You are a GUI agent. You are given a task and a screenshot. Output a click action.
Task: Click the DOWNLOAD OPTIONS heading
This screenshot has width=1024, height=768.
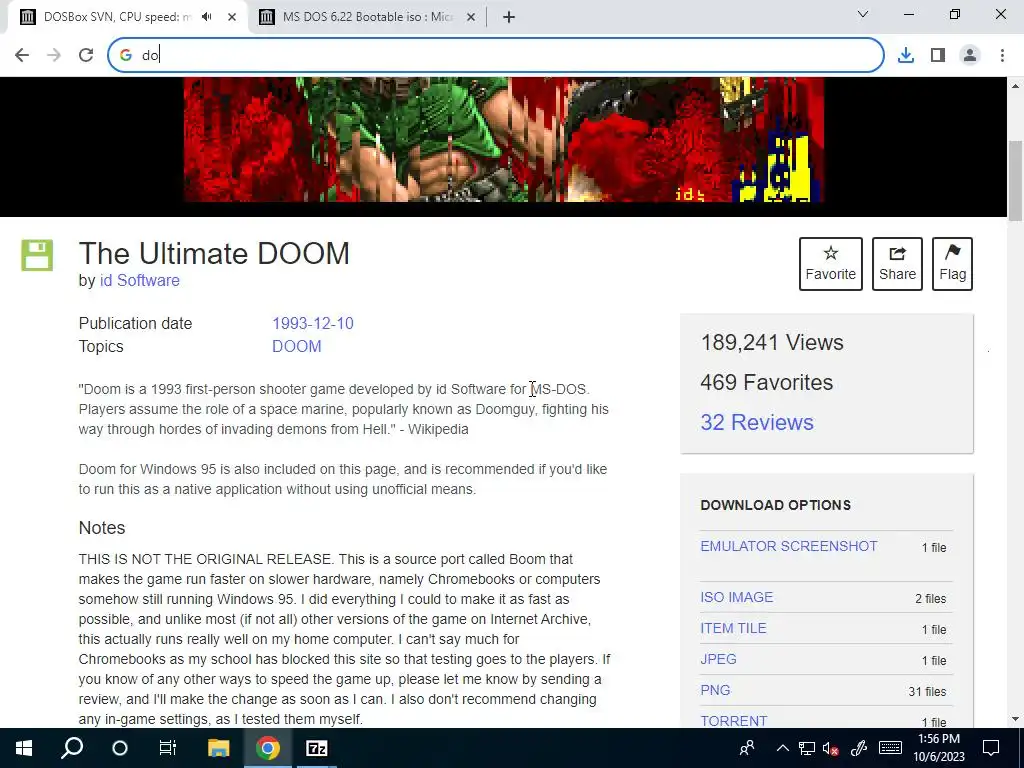[x=776, y=505]
